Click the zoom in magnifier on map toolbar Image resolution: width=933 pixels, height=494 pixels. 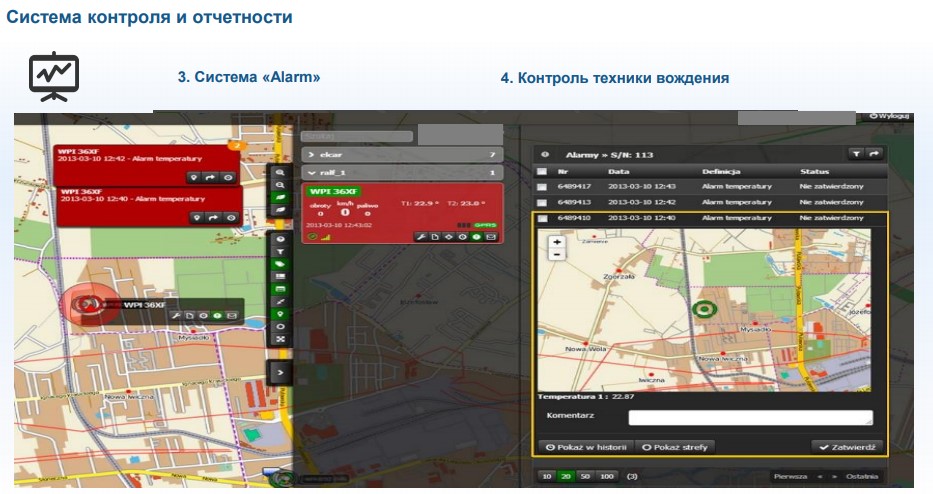(281, 172)
